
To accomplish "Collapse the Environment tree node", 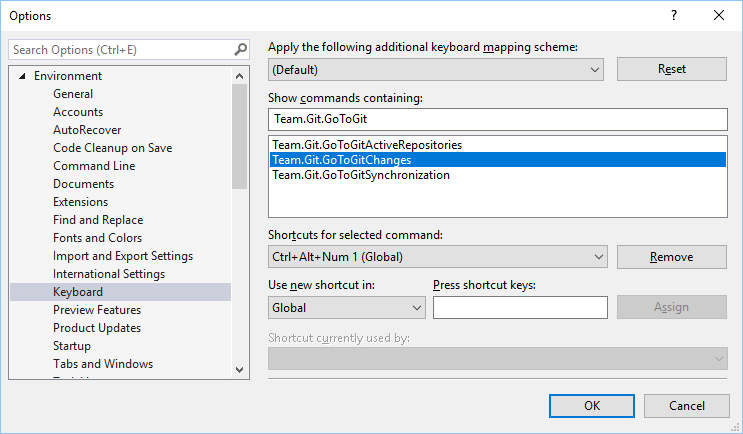I will click(x=22, y=76).
